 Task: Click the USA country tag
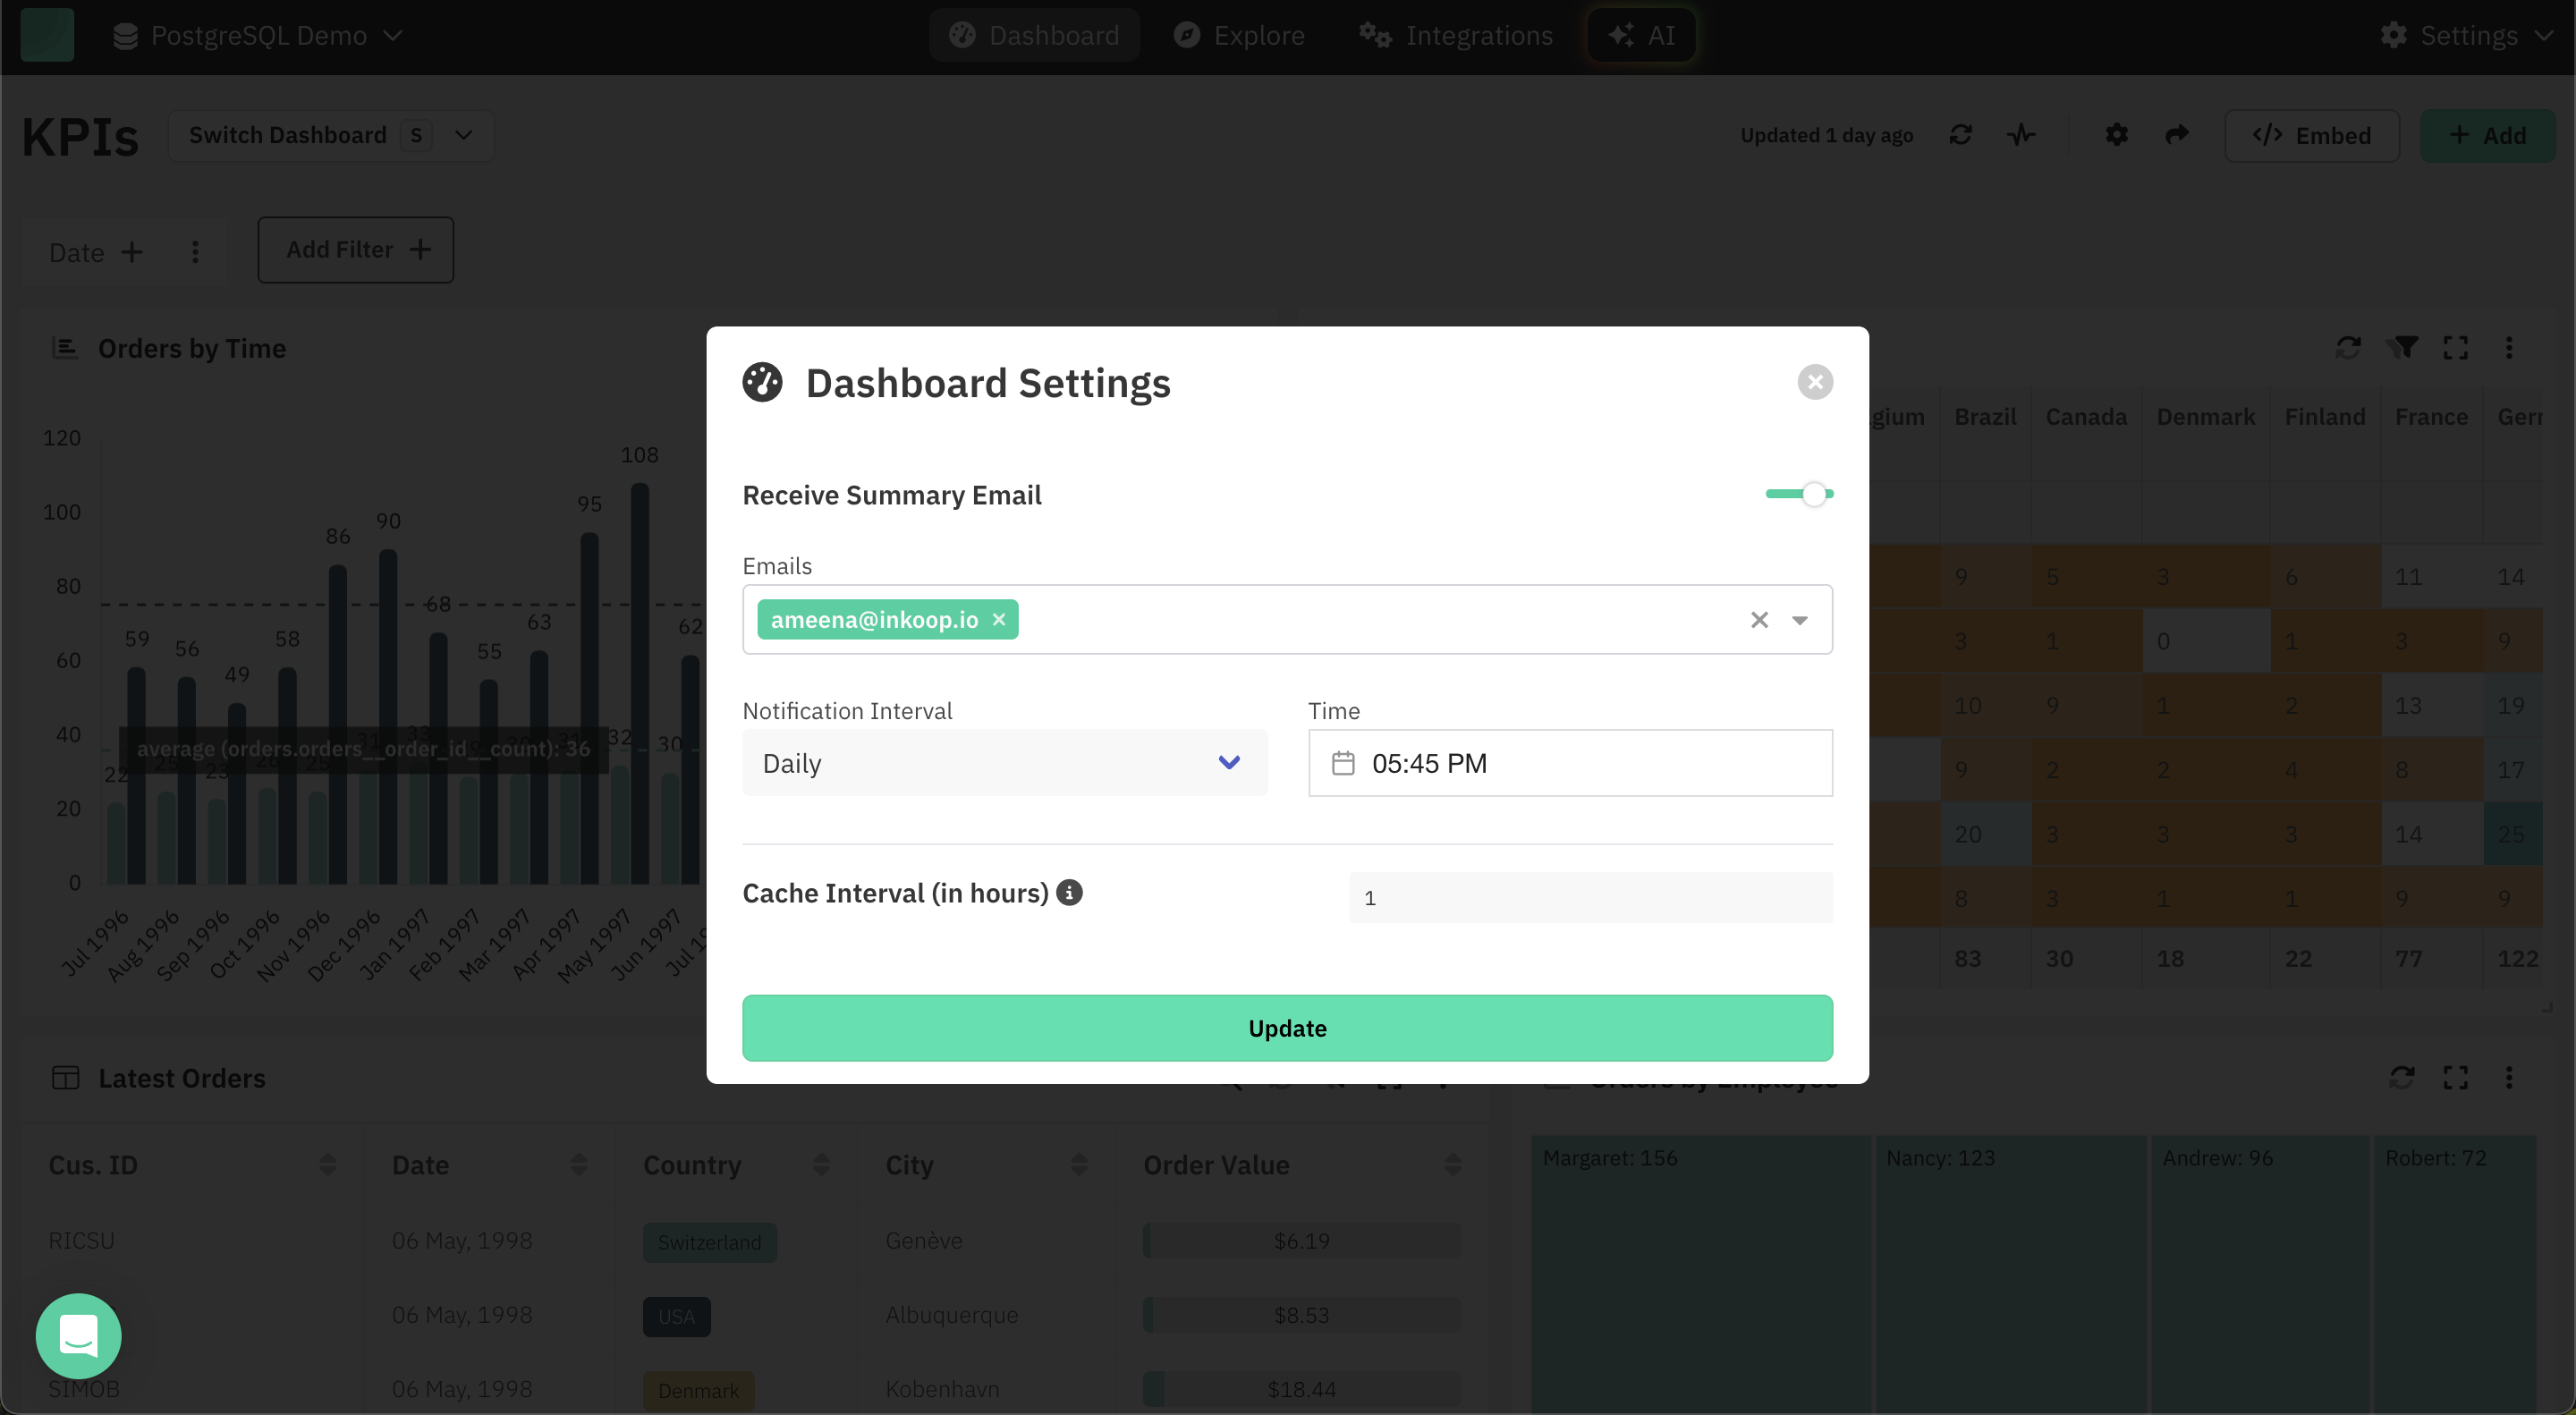coord(676,1316)
